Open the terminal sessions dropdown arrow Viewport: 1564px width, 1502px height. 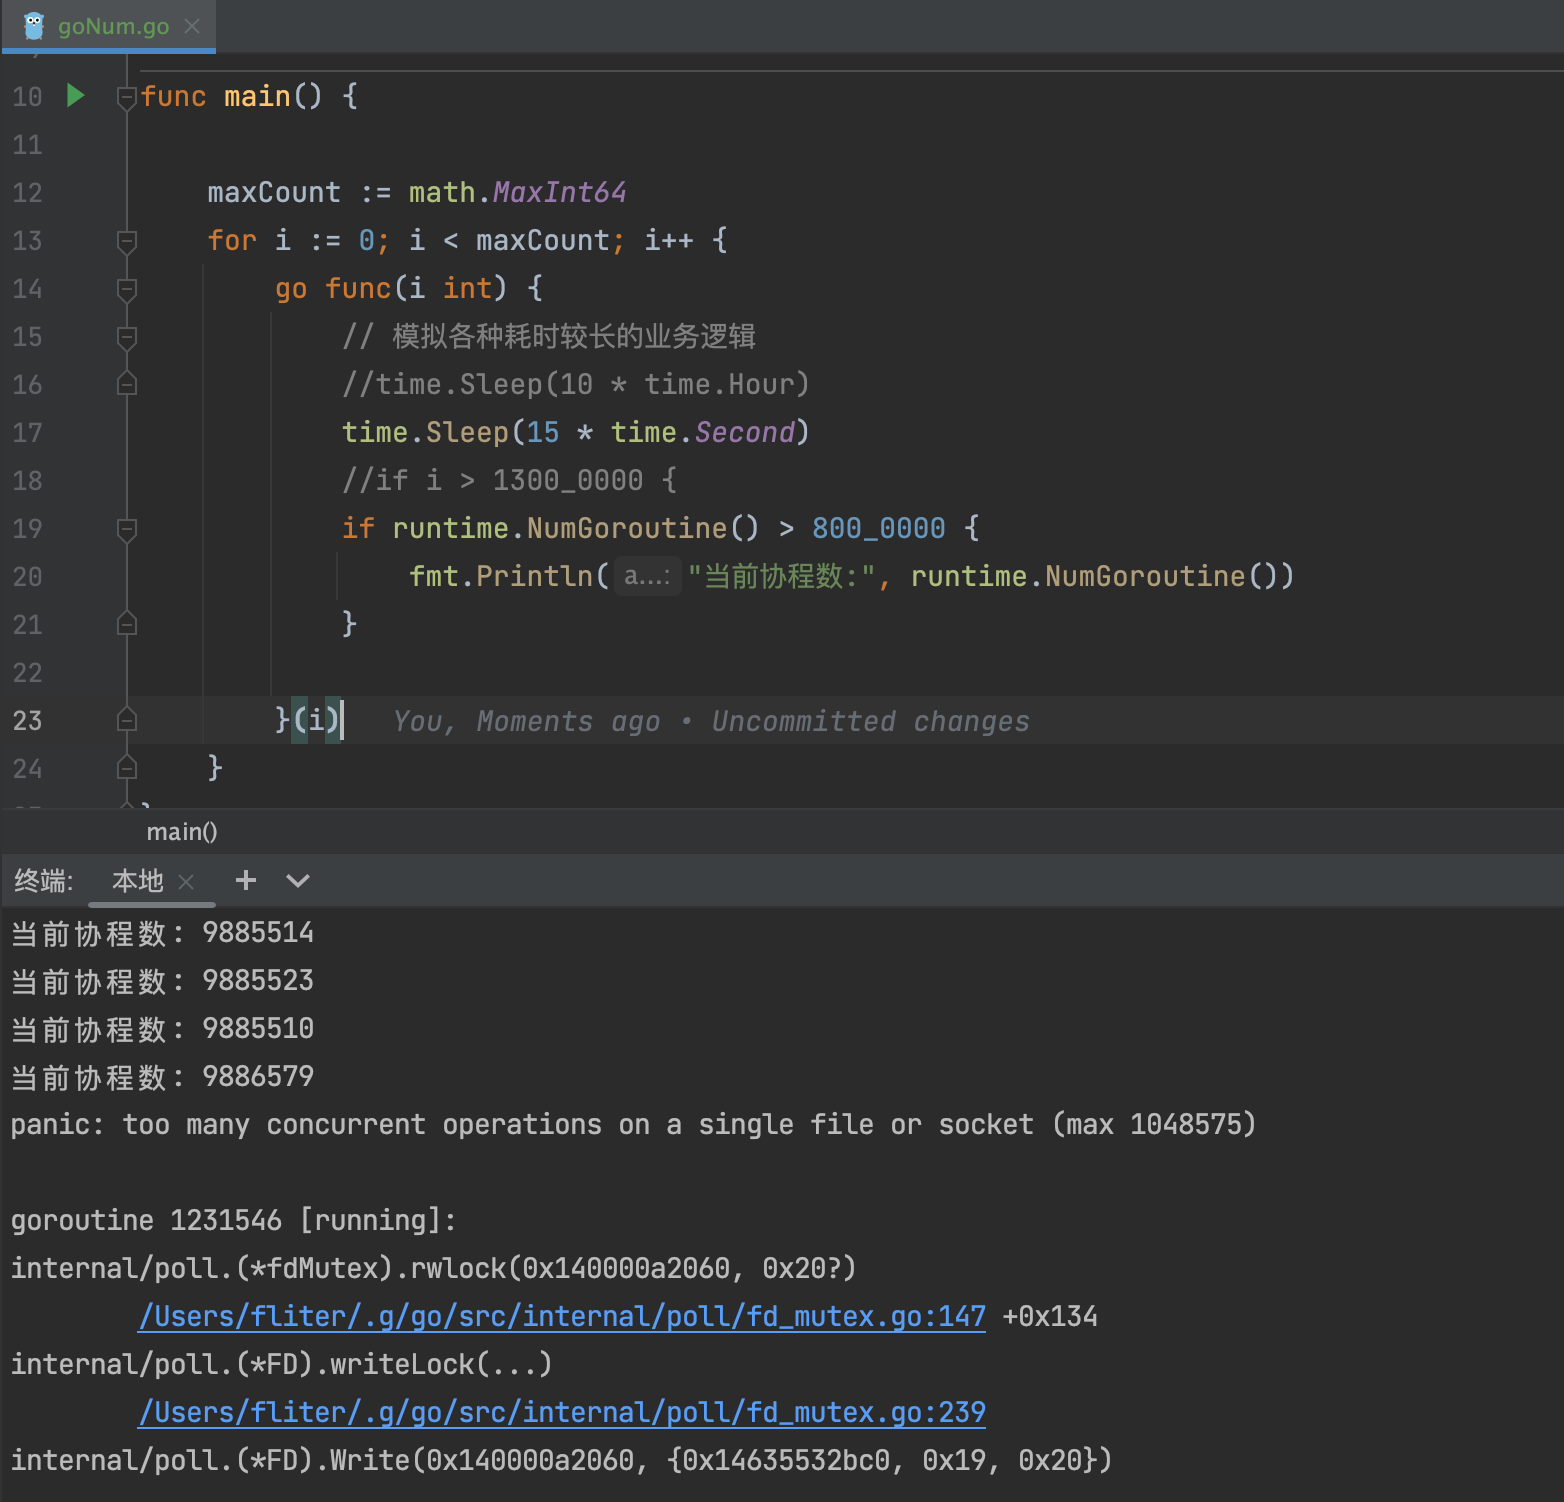(298, 881)
